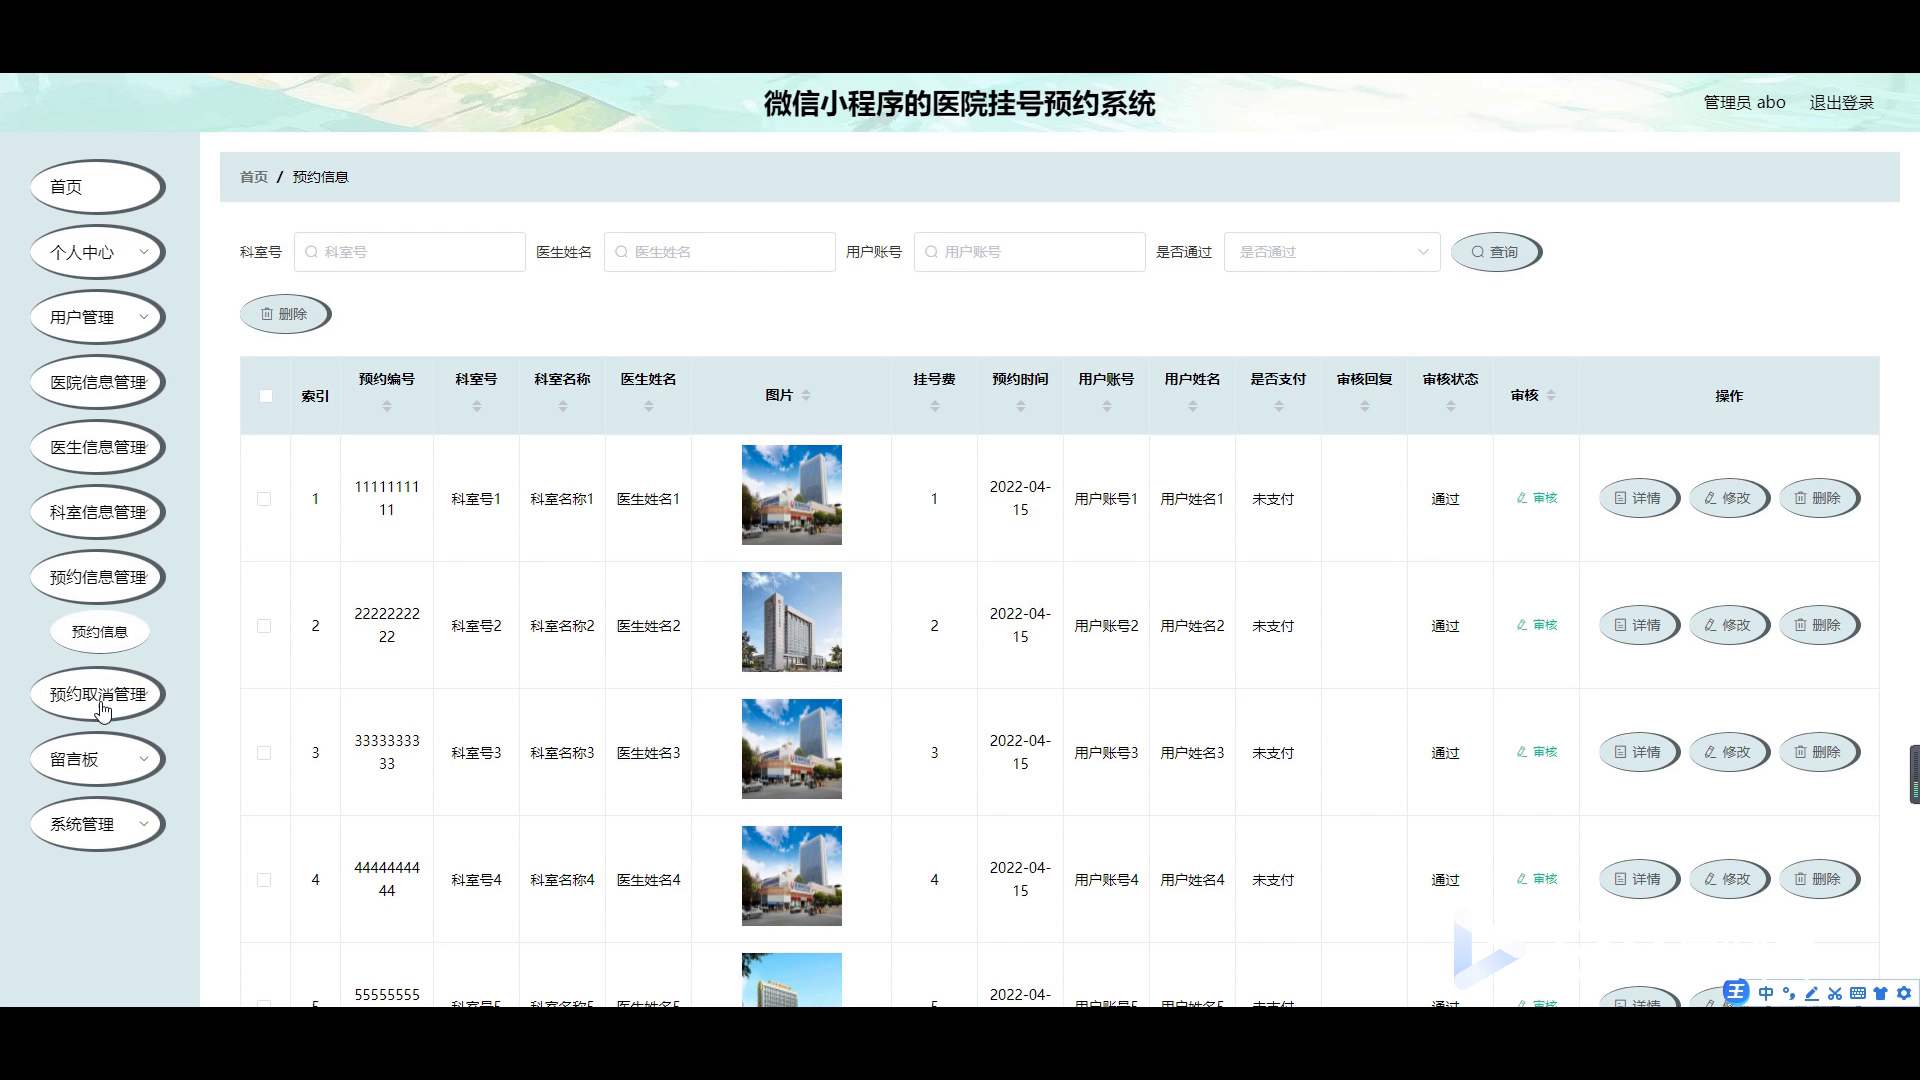Open 科室信息管理 sidebar item

(97, 512)
